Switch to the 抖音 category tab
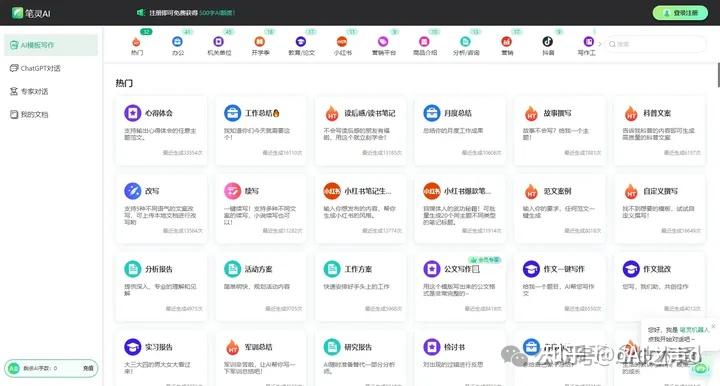 548,45
